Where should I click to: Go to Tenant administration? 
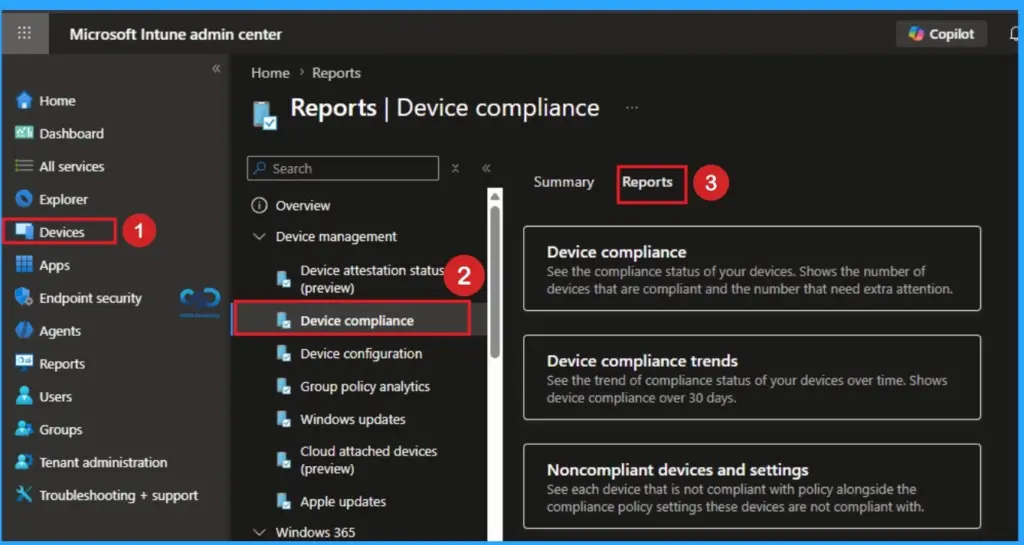click(103, 462)
